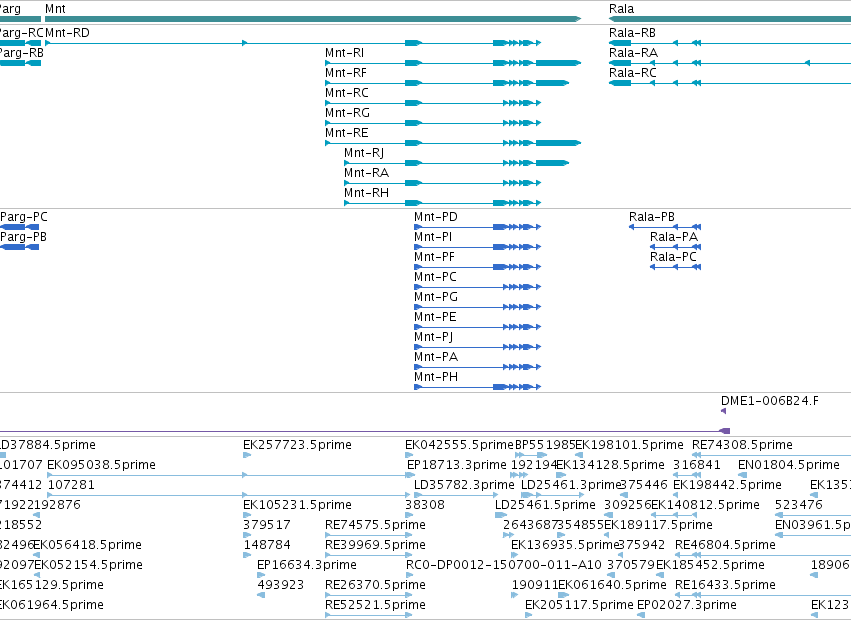Click EST LD25461.3prime label
The image size is (851, 620).
pos(571,485)
